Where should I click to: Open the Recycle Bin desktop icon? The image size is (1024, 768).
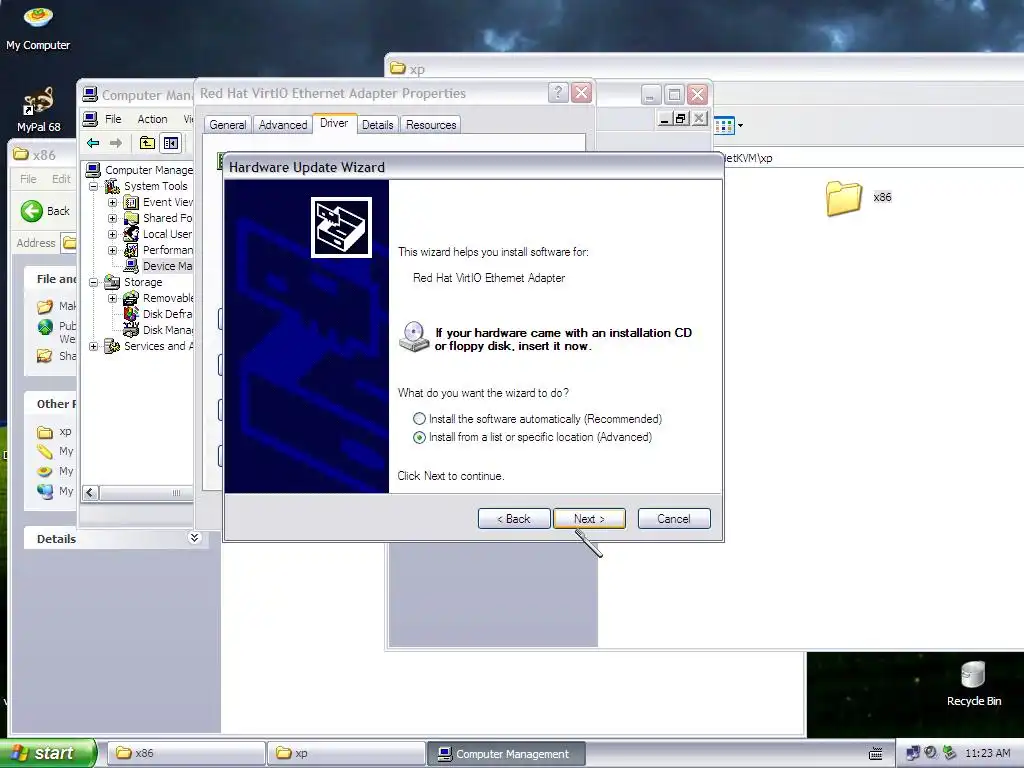[973, 683]
